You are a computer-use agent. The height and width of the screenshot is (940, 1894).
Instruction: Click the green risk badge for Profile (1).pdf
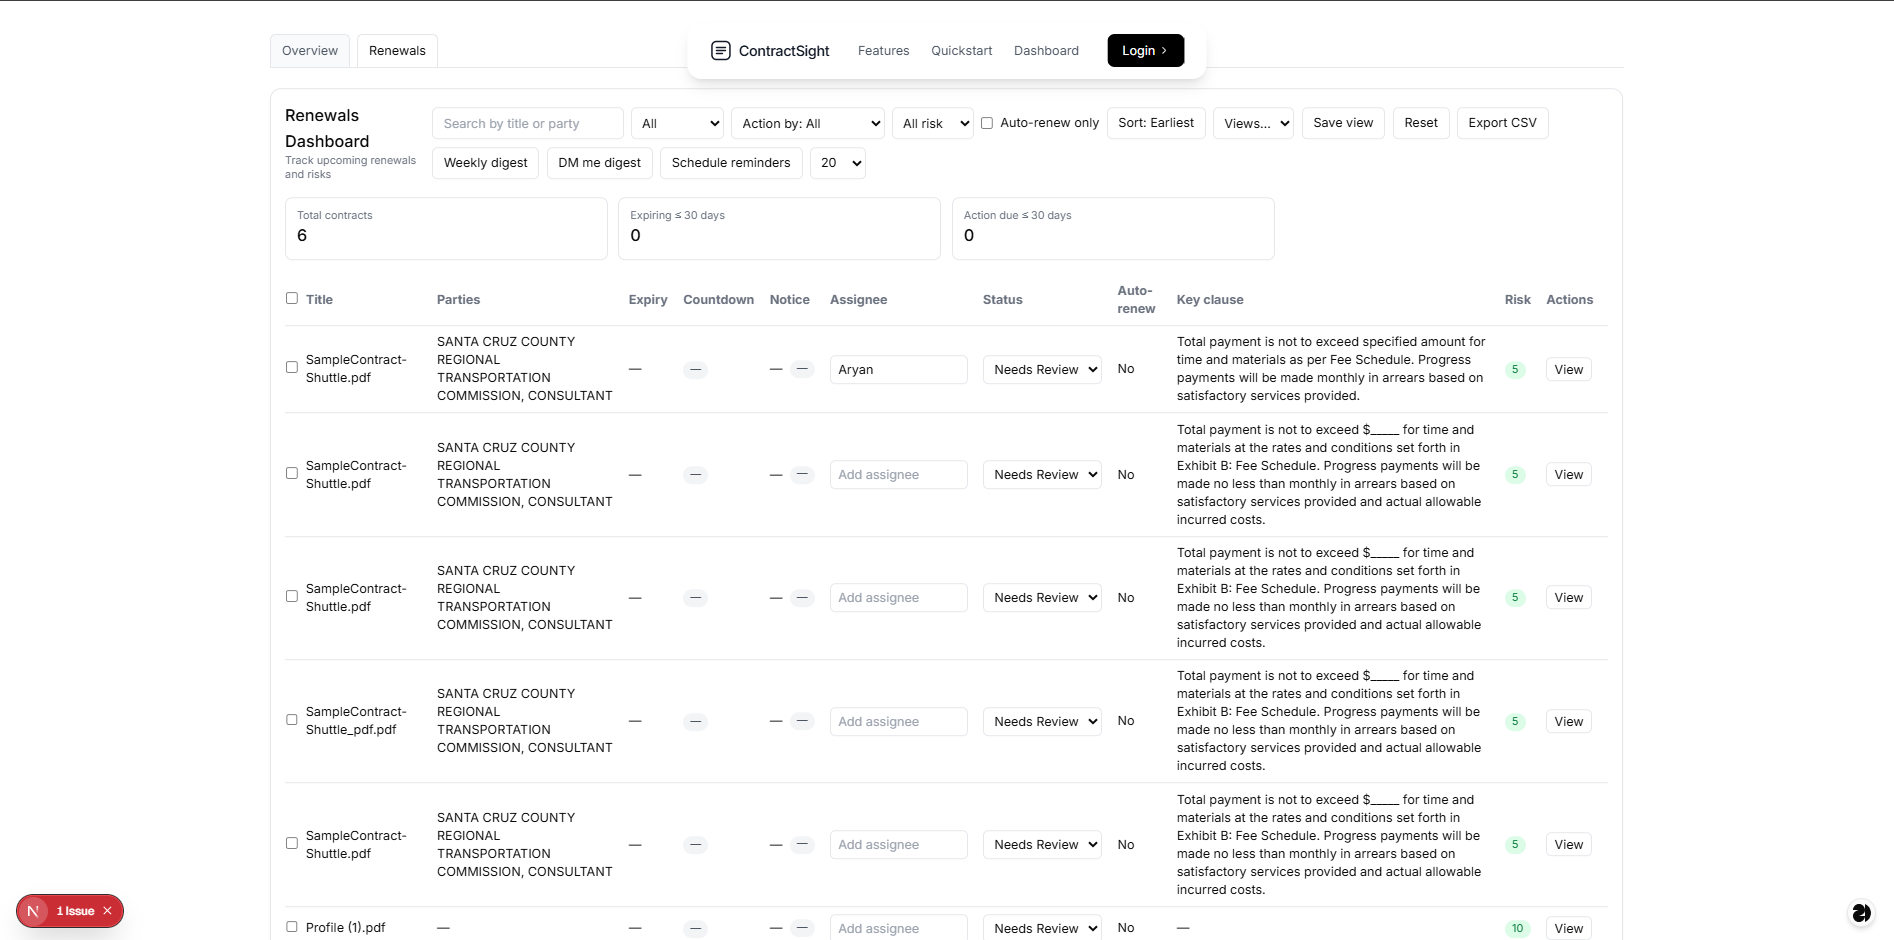(1517, 928)
